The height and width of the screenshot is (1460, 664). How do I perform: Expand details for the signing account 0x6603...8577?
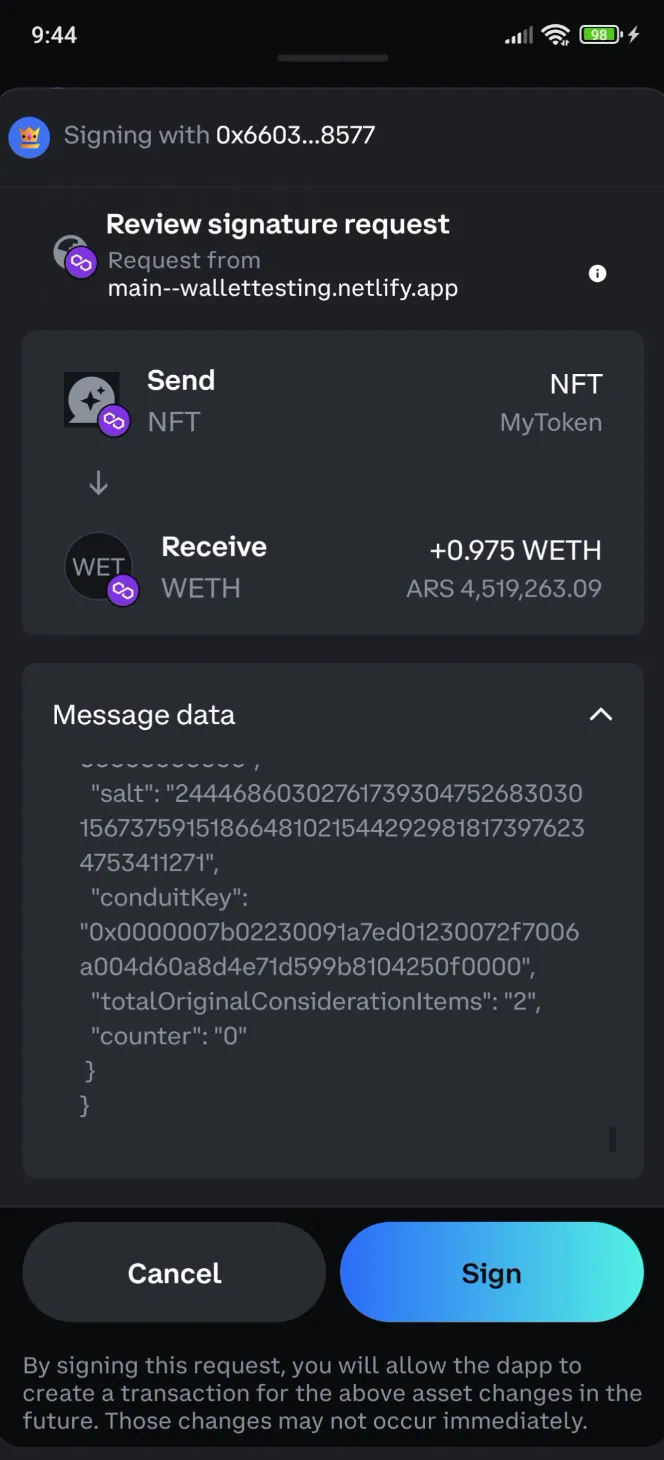click(295, 135)
